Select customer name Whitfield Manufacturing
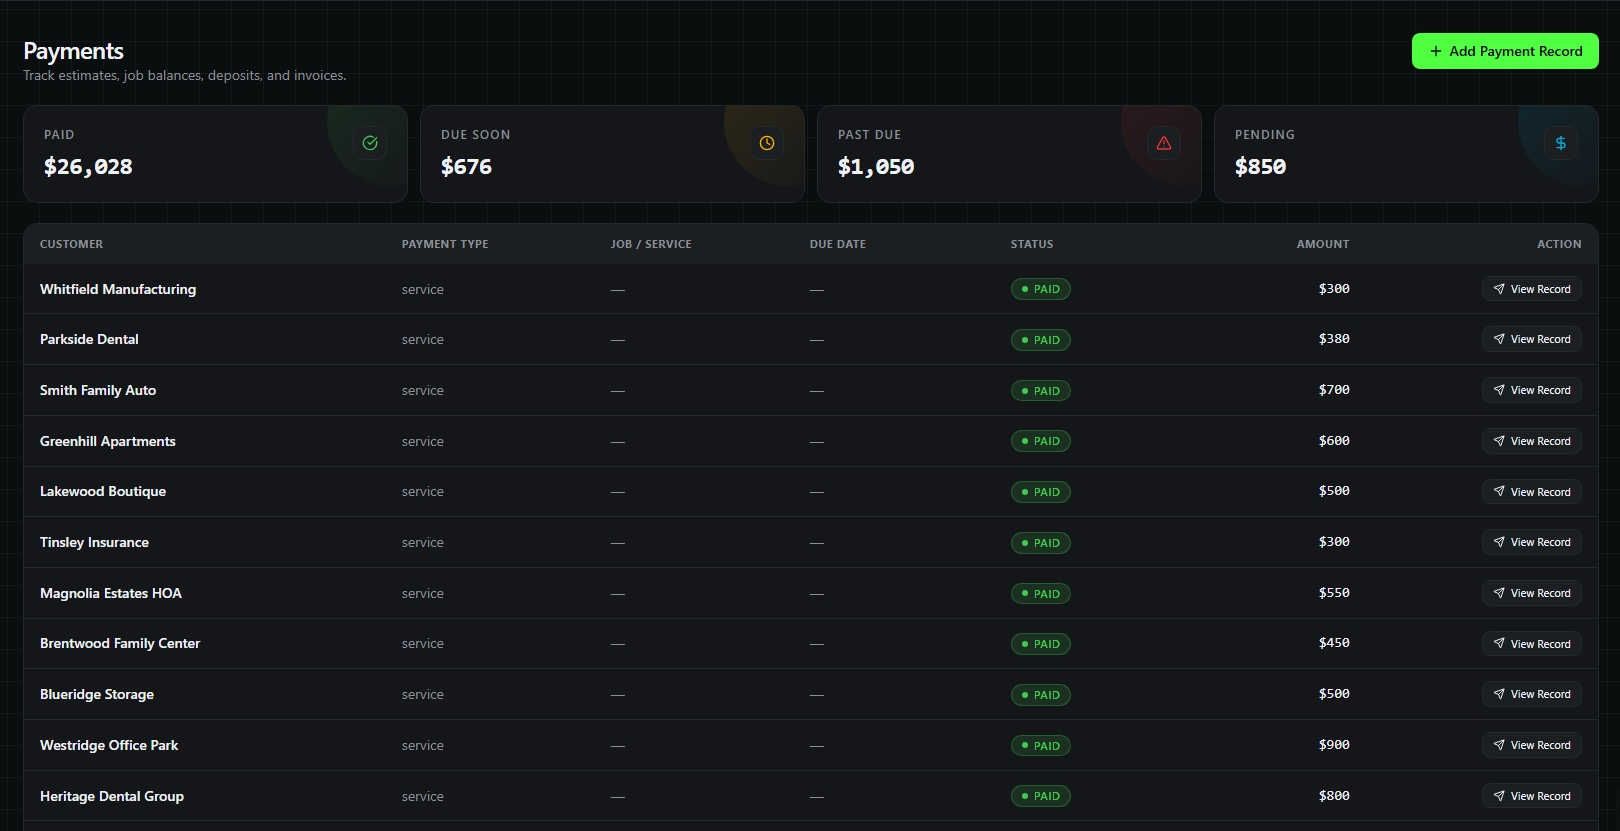The image size is (1620, 831). 118,289
